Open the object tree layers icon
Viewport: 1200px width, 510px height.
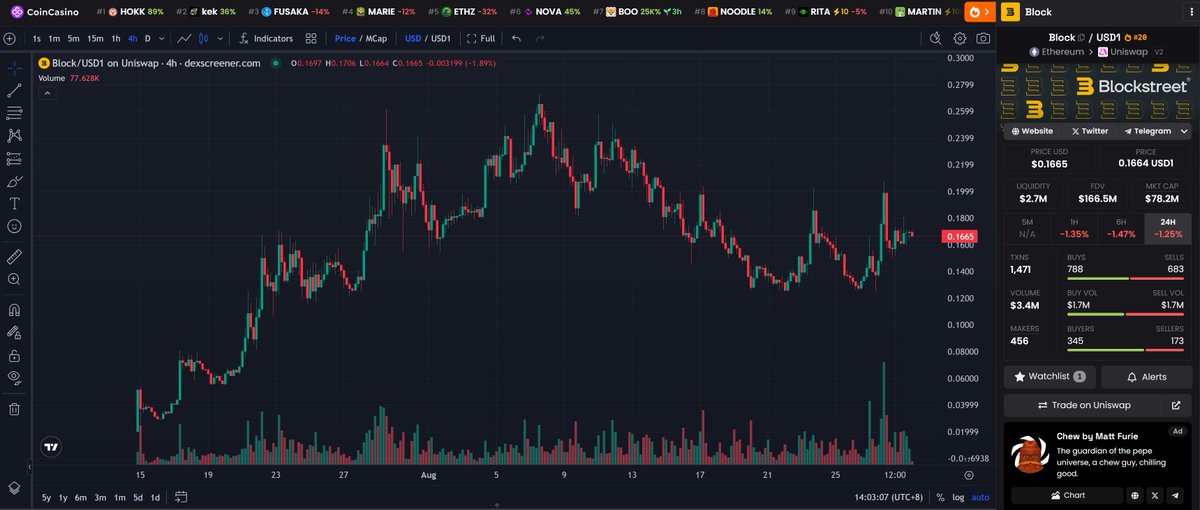pyautogui.click(x=15, y=488)
